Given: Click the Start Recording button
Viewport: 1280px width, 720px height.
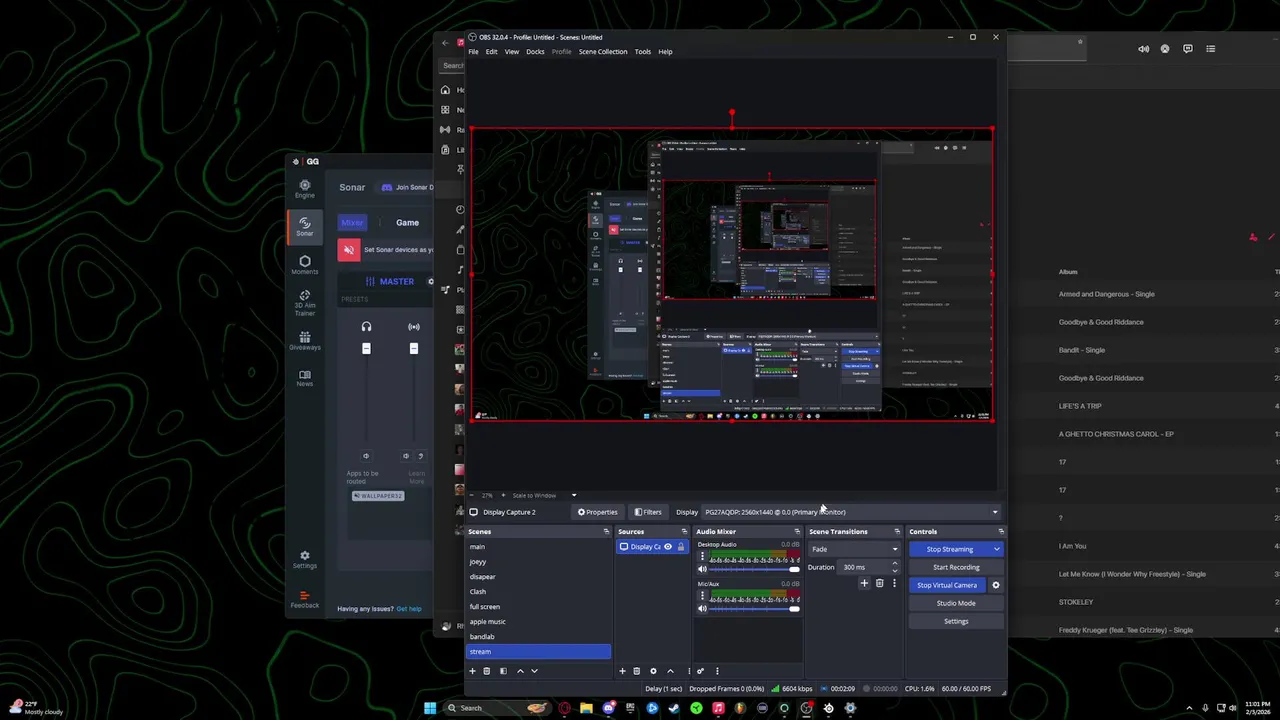Looking at the screenshot, I should click(x=956, y=567).
